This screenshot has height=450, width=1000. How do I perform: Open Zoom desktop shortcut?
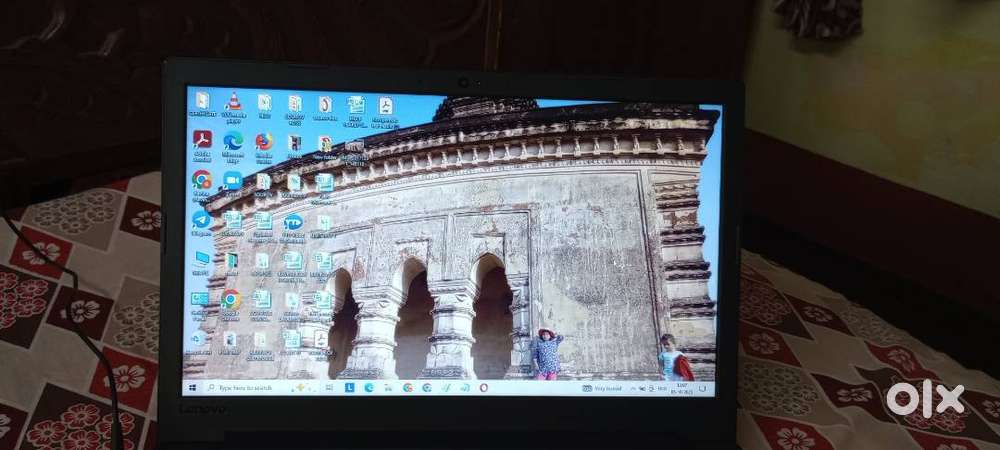click(x=233, y=181)
